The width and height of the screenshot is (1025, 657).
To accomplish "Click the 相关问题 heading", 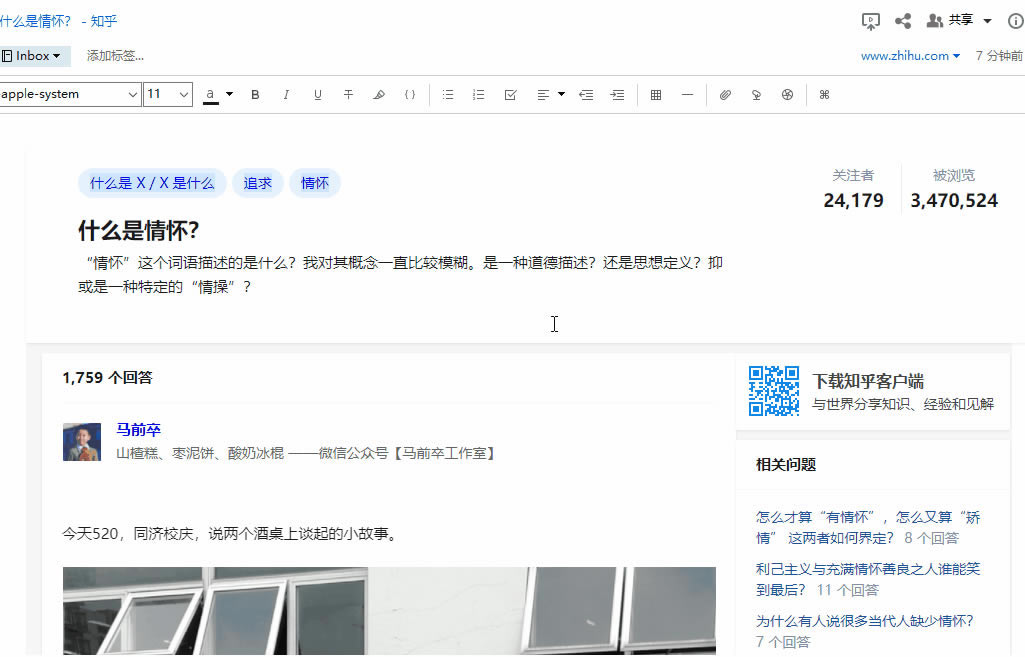I will pyautogui.click(x=786, y=465).
